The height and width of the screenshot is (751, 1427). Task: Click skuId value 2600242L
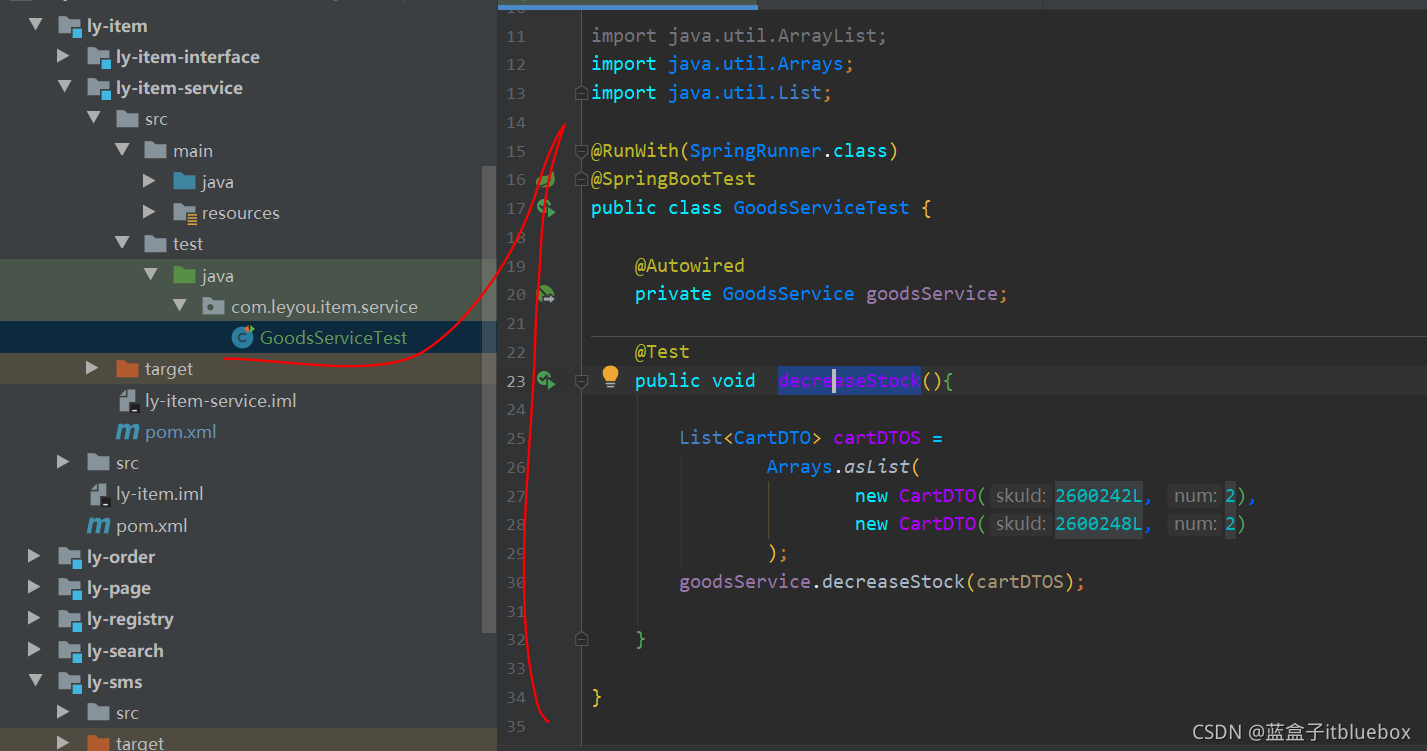pyautogui.click(x=1098, y=496)
